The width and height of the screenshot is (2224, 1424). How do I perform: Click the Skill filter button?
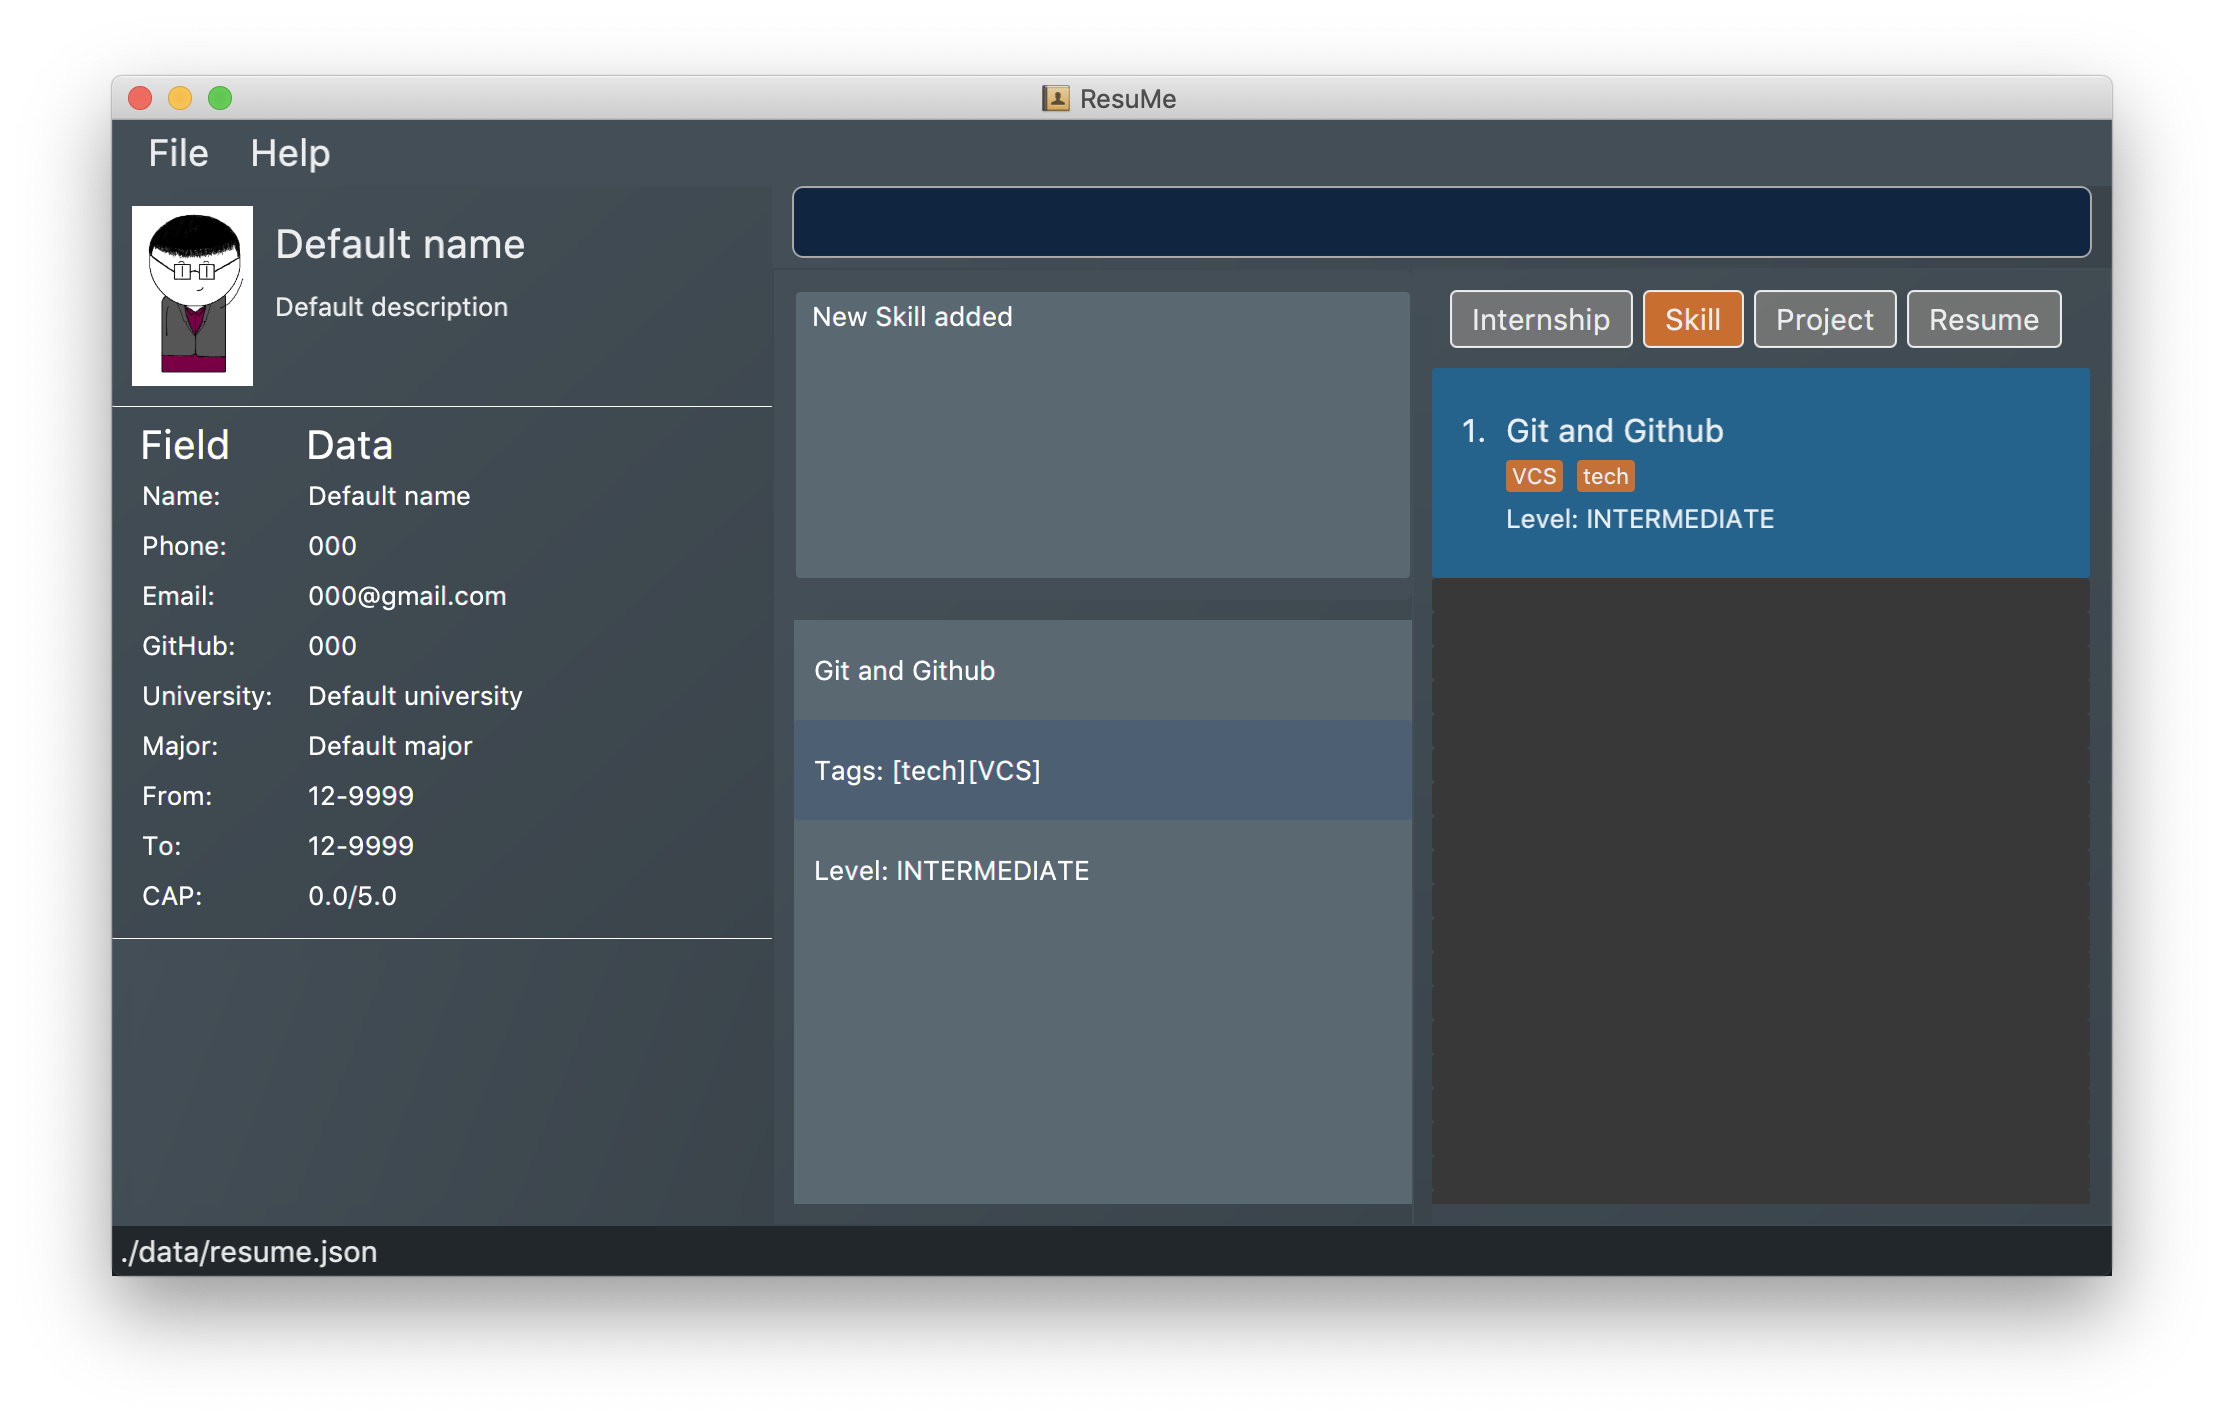(x=1694, y=318)
